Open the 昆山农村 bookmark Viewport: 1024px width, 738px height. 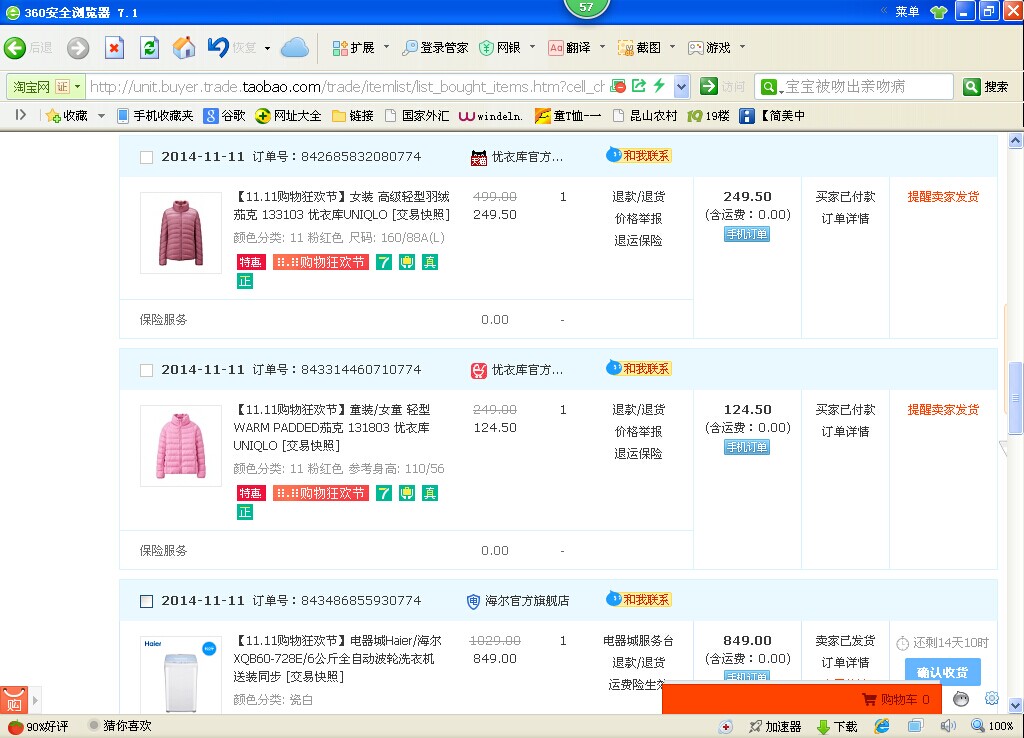click(x=645, y=116)
